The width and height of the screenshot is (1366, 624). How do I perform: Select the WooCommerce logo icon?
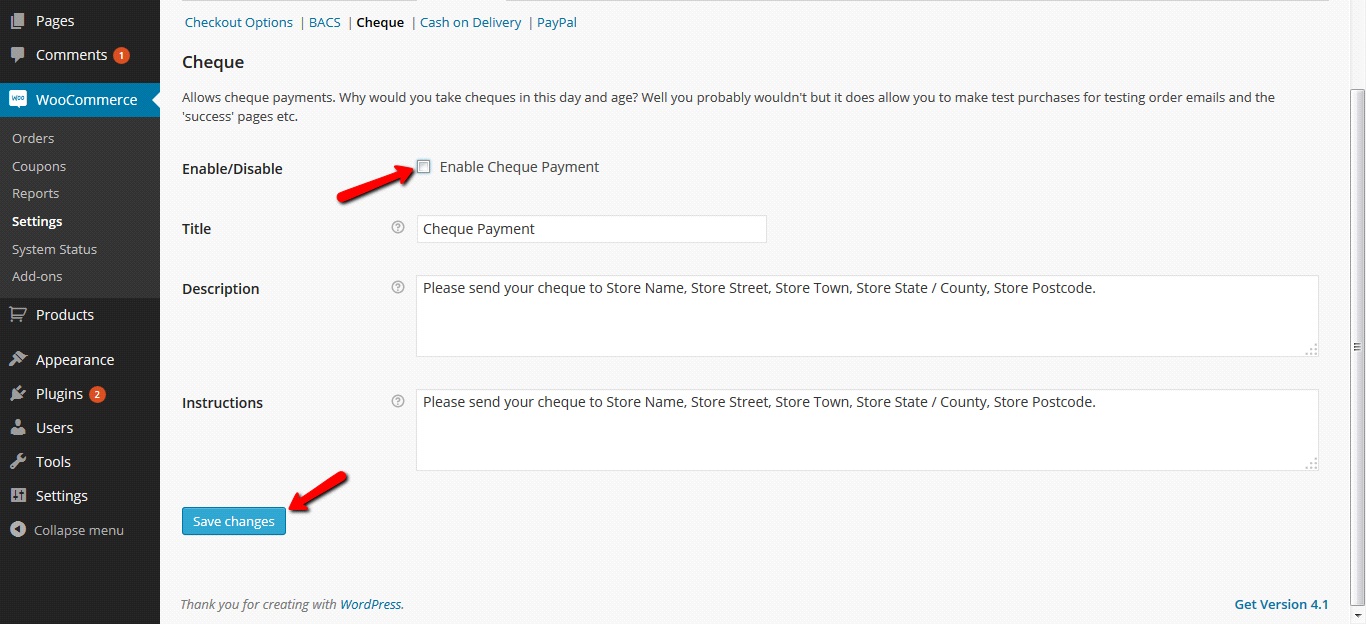click(18, 99)
